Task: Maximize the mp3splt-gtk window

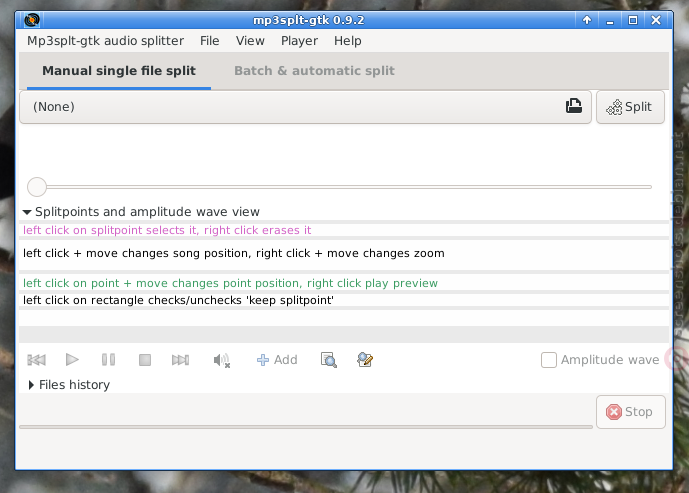Action: click(x=633, y=20)
